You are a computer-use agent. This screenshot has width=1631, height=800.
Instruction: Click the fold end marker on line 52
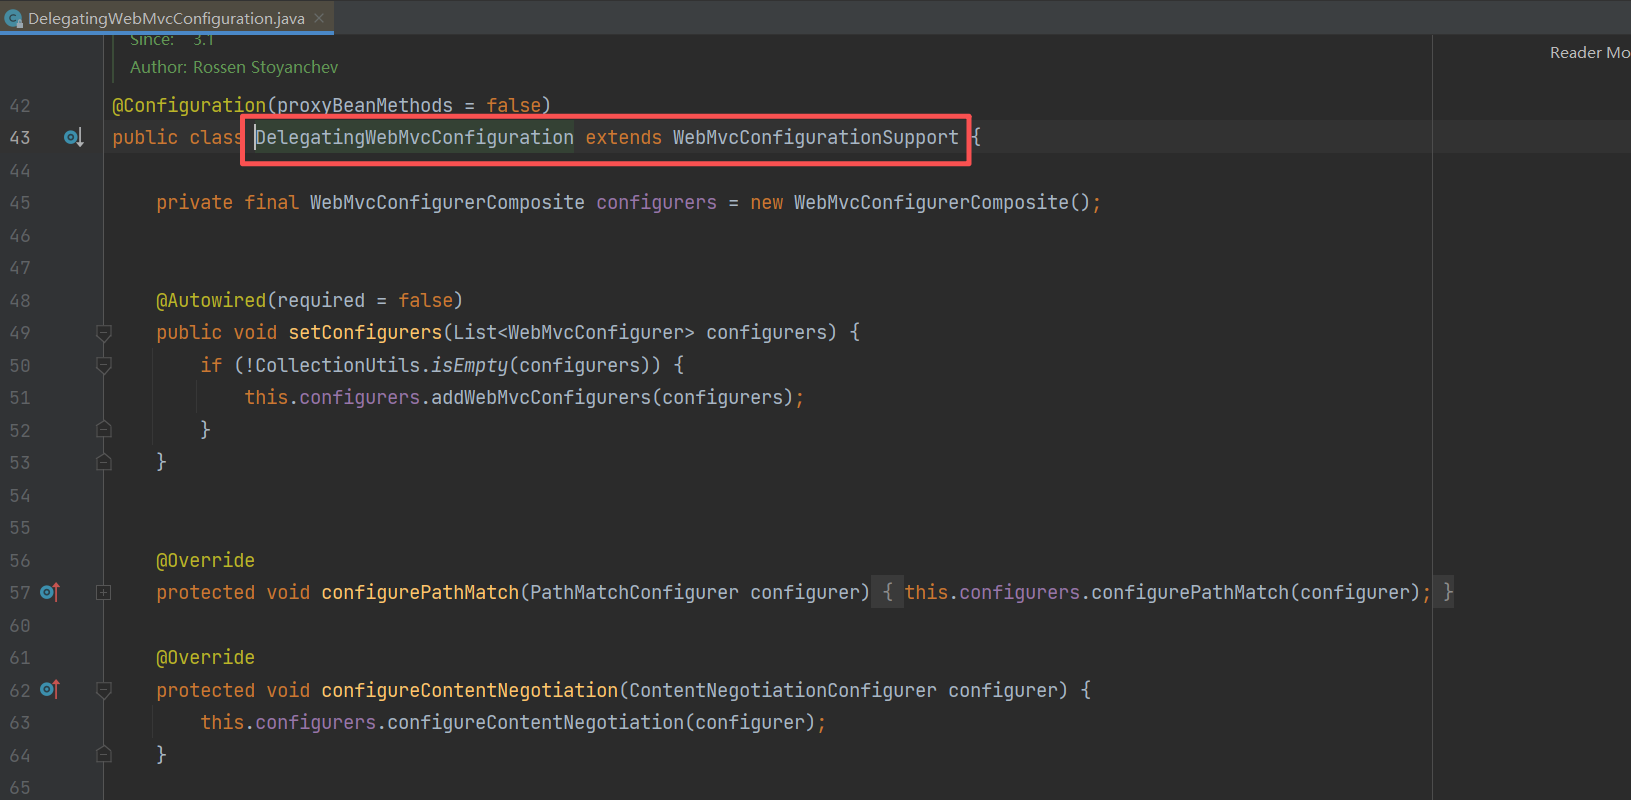(103, 430)
